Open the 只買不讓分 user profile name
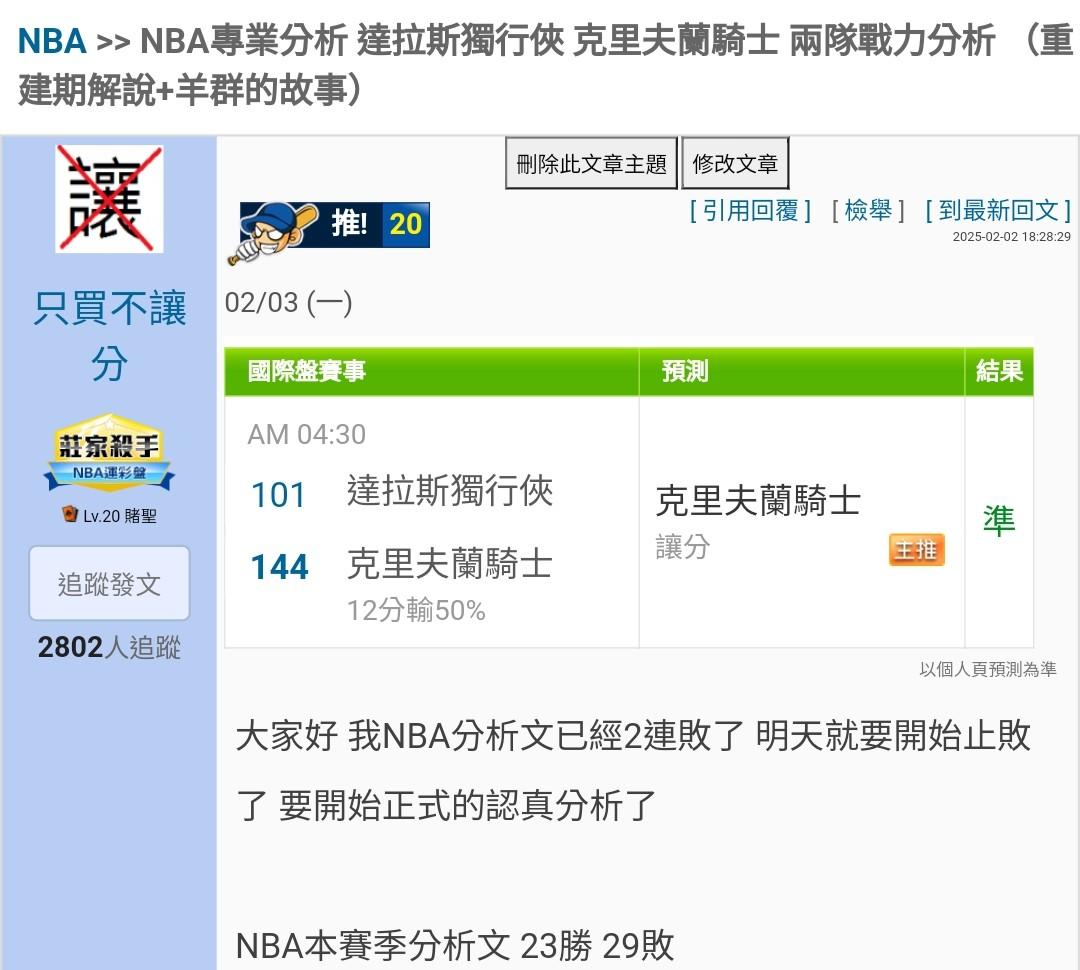Screen dimensions: 1080x970 (110, 335)
